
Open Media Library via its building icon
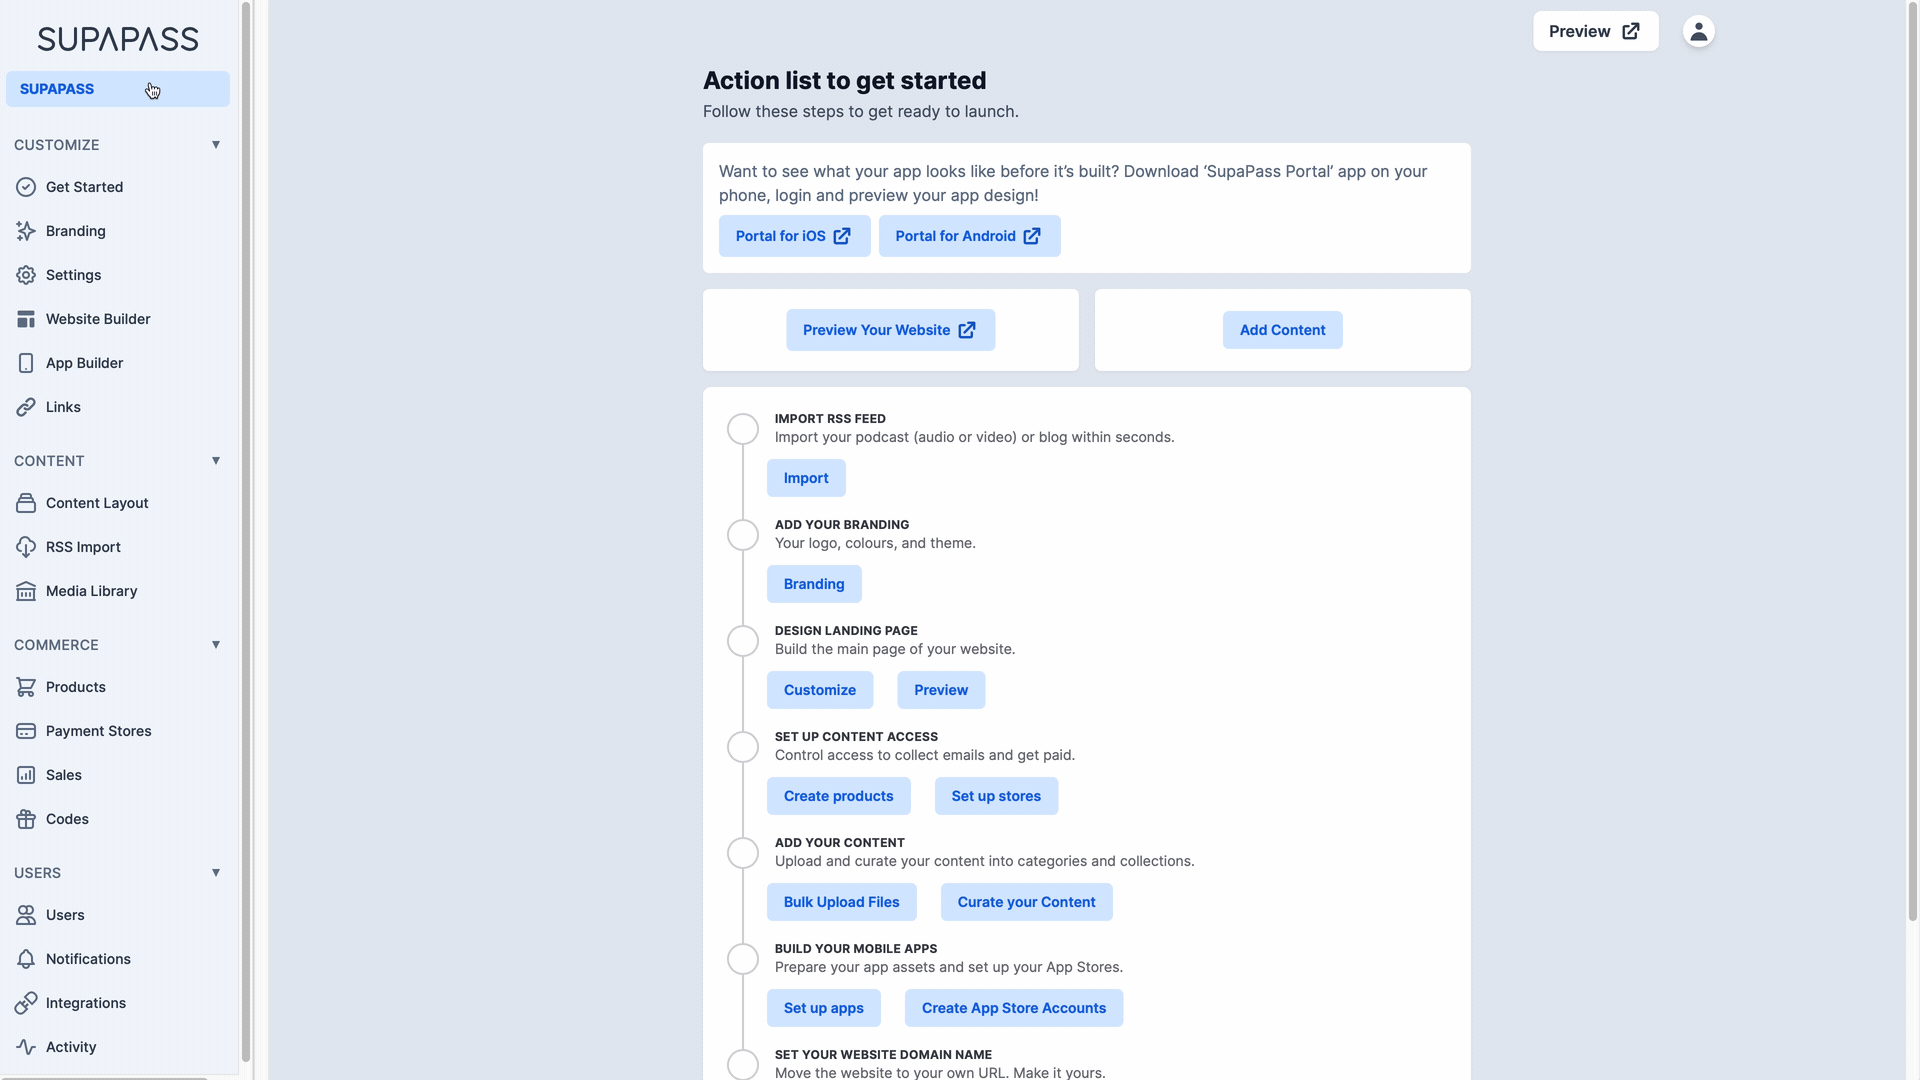click(x=26, y=591)
